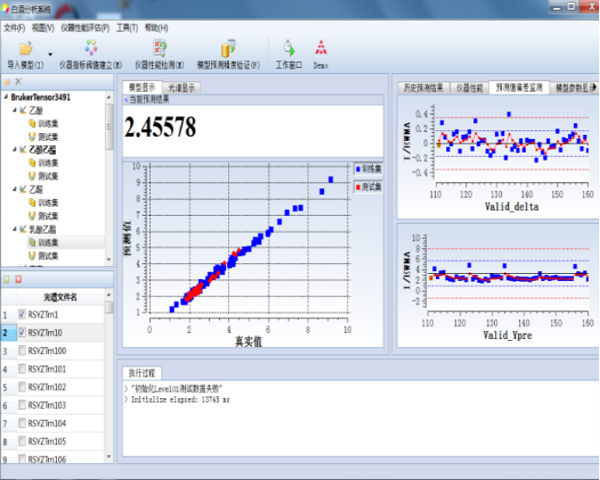This screenshot has height=480, width=600.
Task: Click the 导入模型 folder icon
Action: pos(25,48)
